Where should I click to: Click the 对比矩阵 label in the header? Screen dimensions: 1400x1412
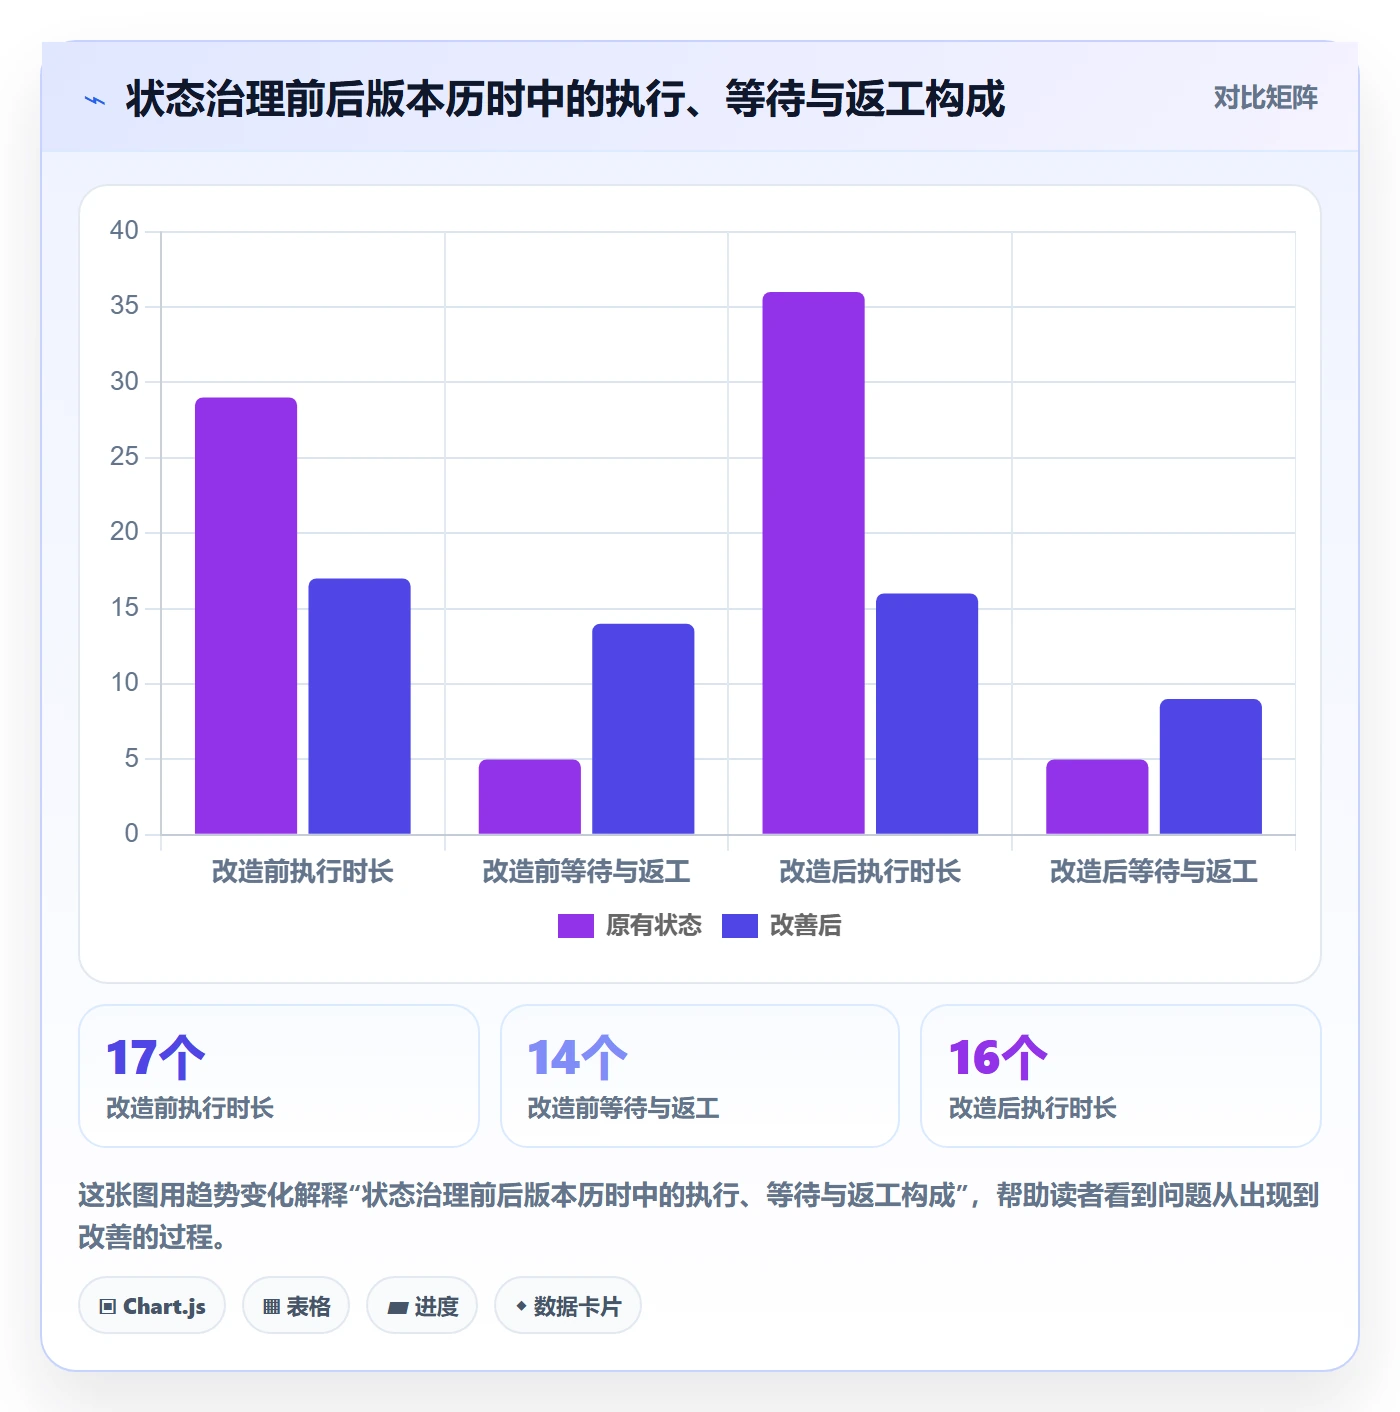coord(1265,98)
